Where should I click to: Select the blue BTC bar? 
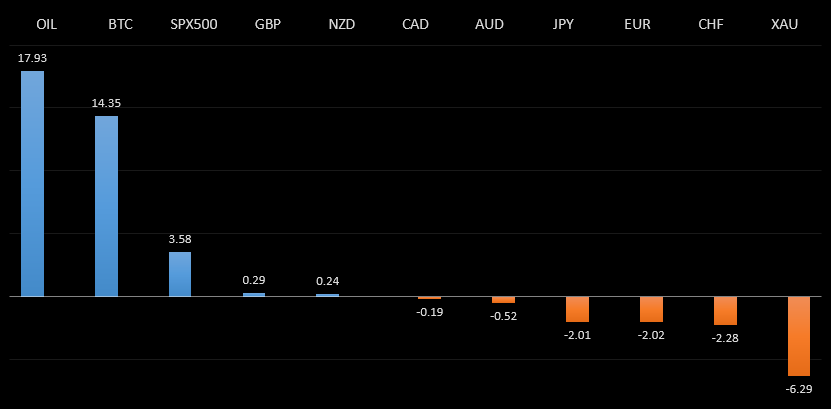107,206
